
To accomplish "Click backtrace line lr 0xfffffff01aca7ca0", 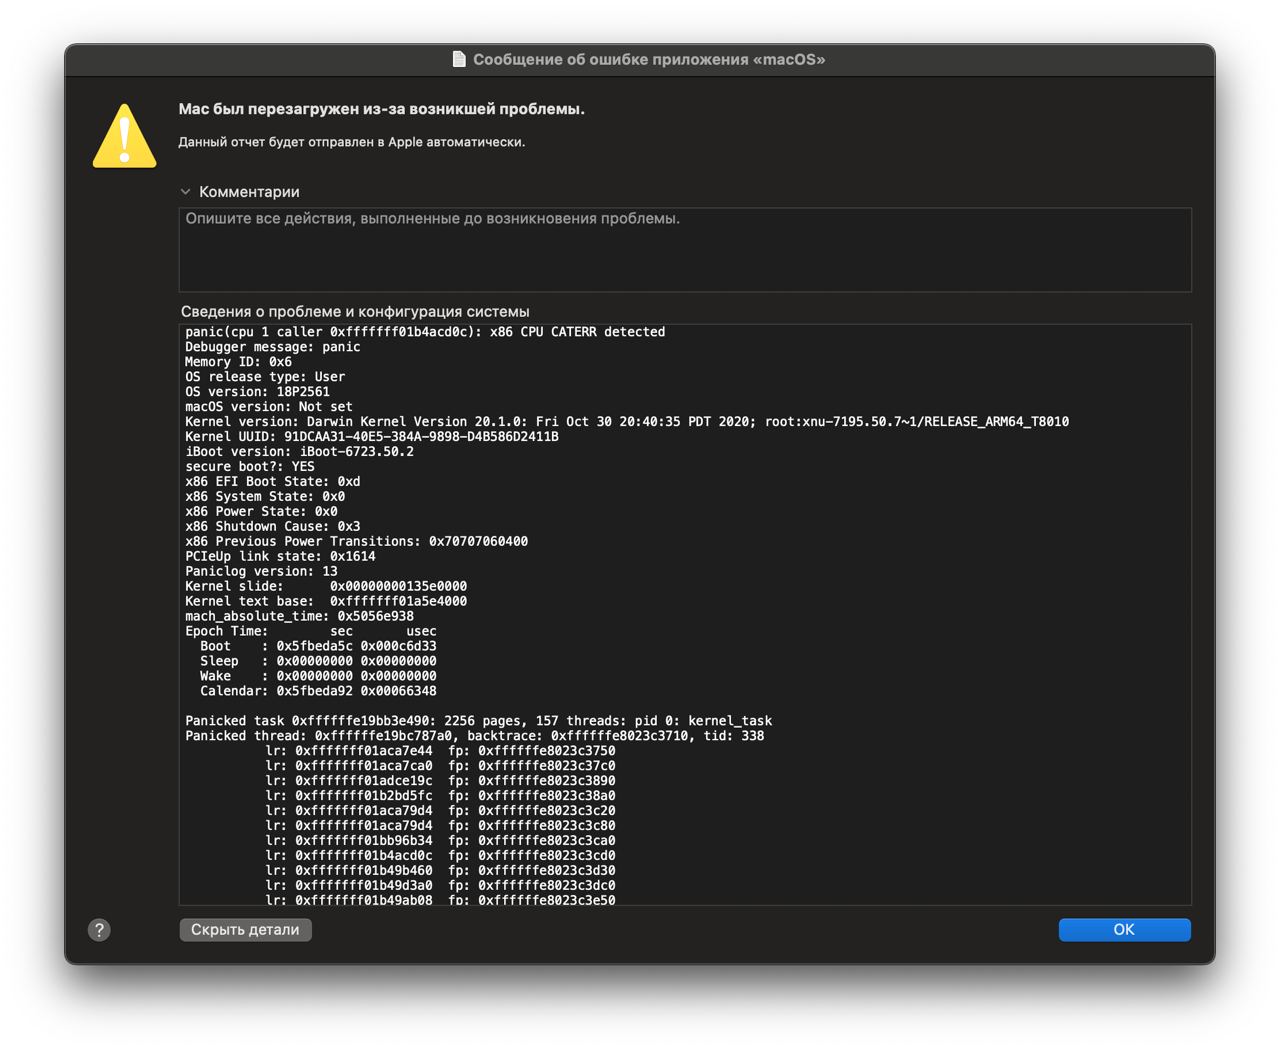I will click(x=441, y=767).
